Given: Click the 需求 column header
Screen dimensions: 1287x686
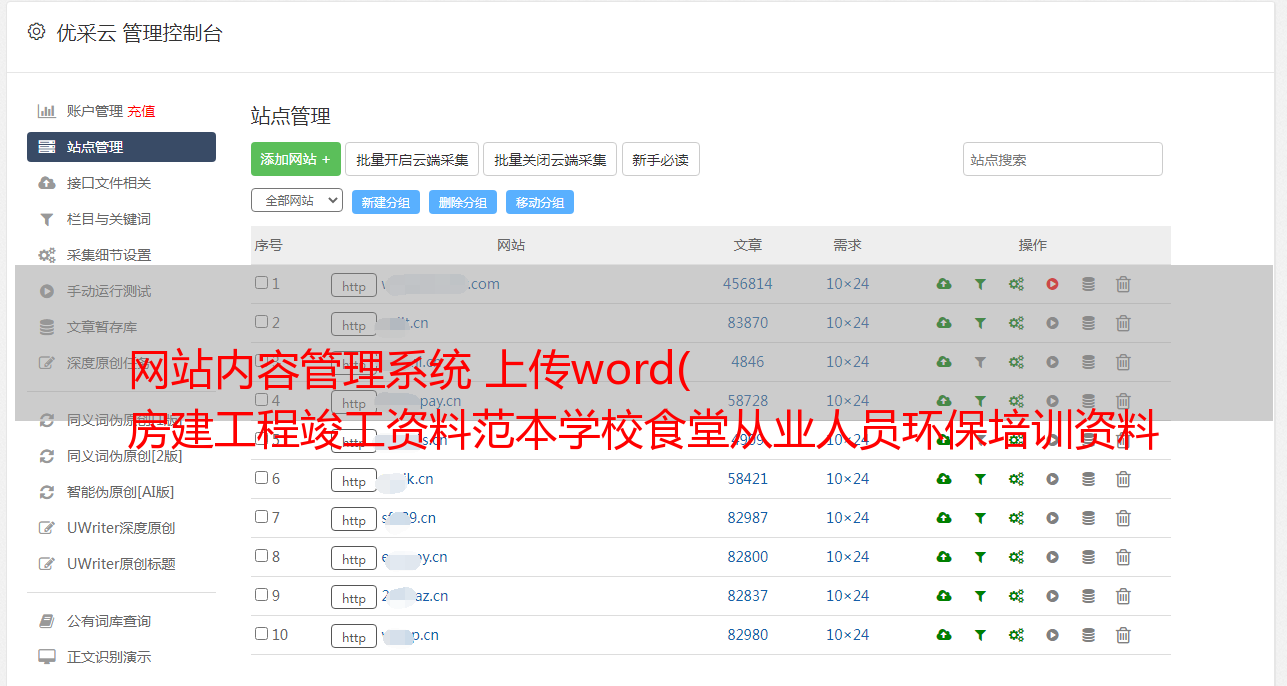Looking at the screenshot, I should click(847, 245).
